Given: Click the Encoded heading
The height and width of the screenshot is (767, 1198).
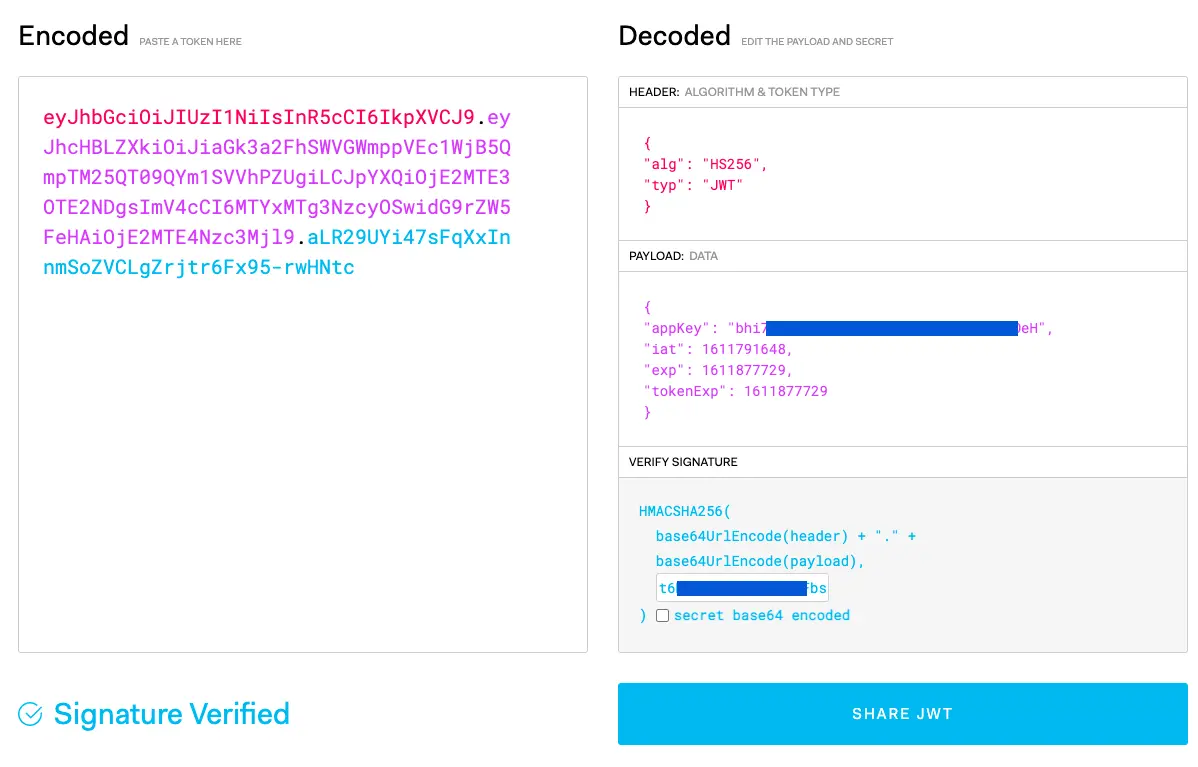Looking at the screenshot, I should (x=73, y=36).
